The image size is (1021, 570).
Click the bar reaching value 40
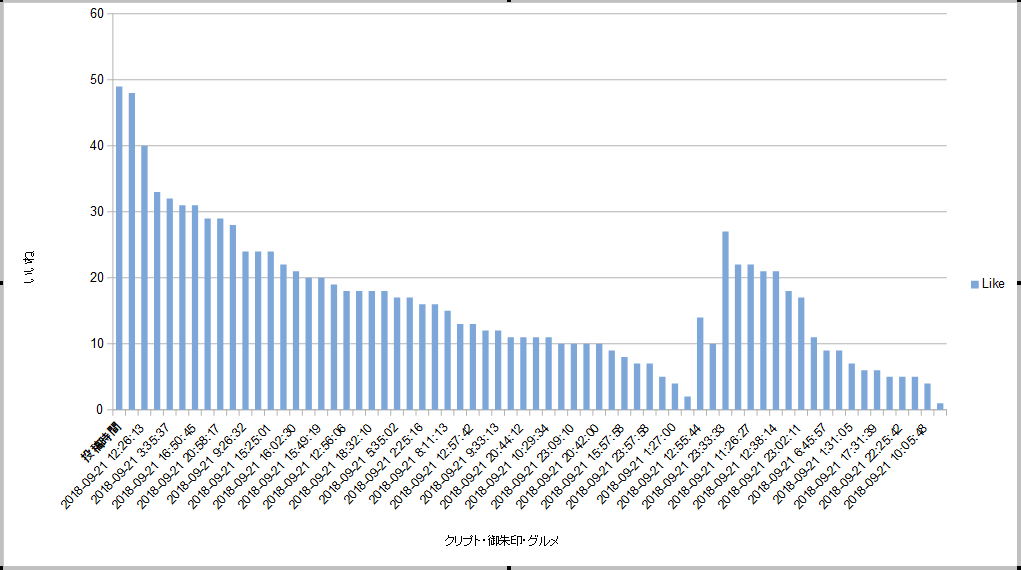tap(144, 277)
